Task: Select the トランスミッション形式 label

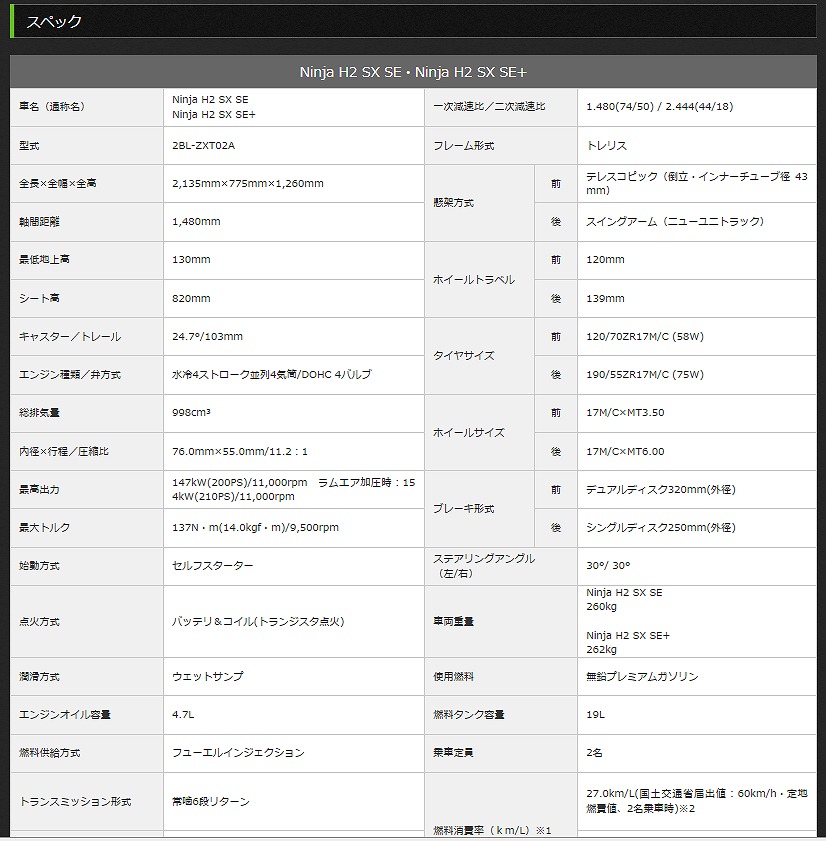Action: point(75,802)
